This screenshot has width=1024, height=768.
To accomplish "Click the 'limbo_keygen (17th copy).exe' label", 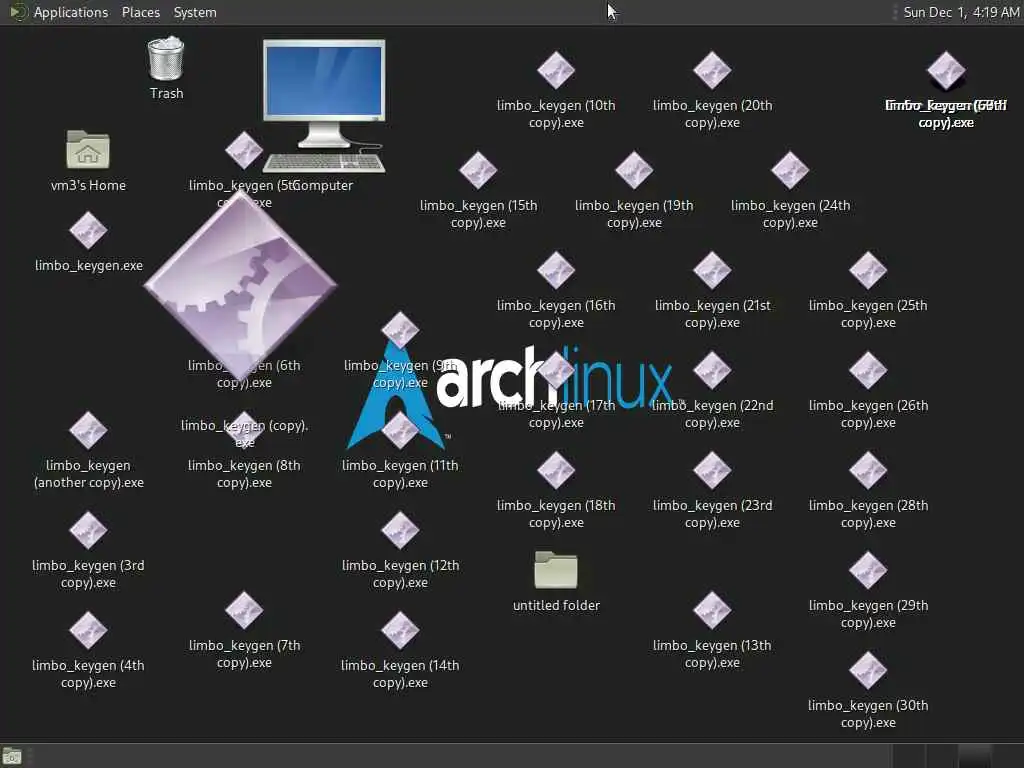I will [556, 414].
